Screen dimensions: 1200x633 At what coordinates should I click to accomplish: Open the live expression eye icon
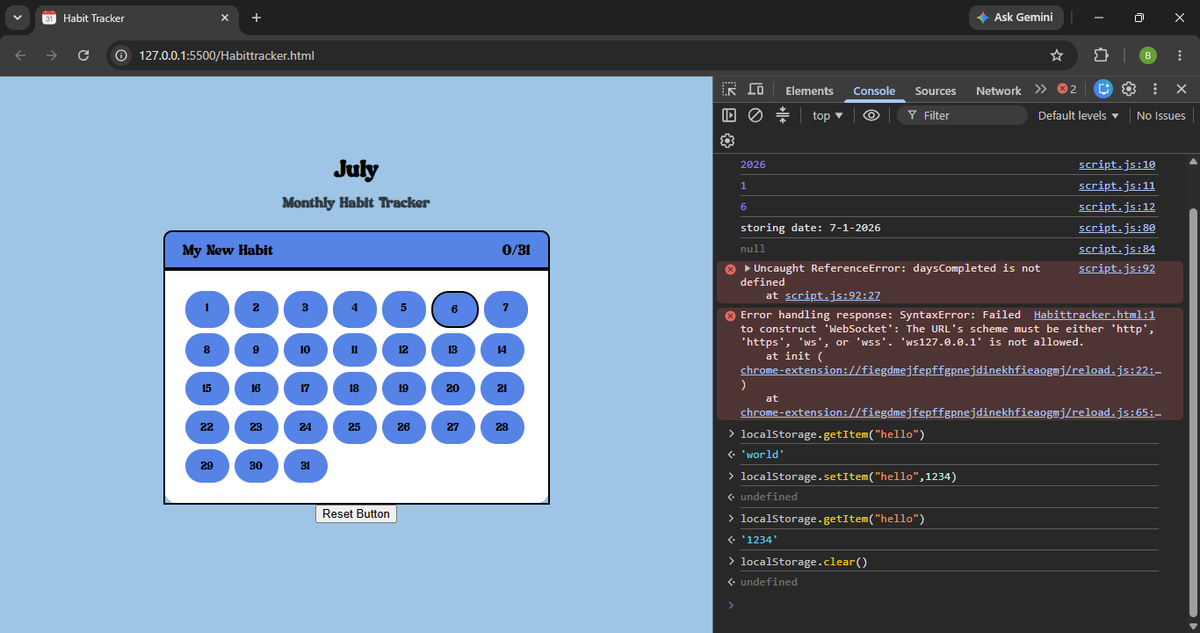871,115
